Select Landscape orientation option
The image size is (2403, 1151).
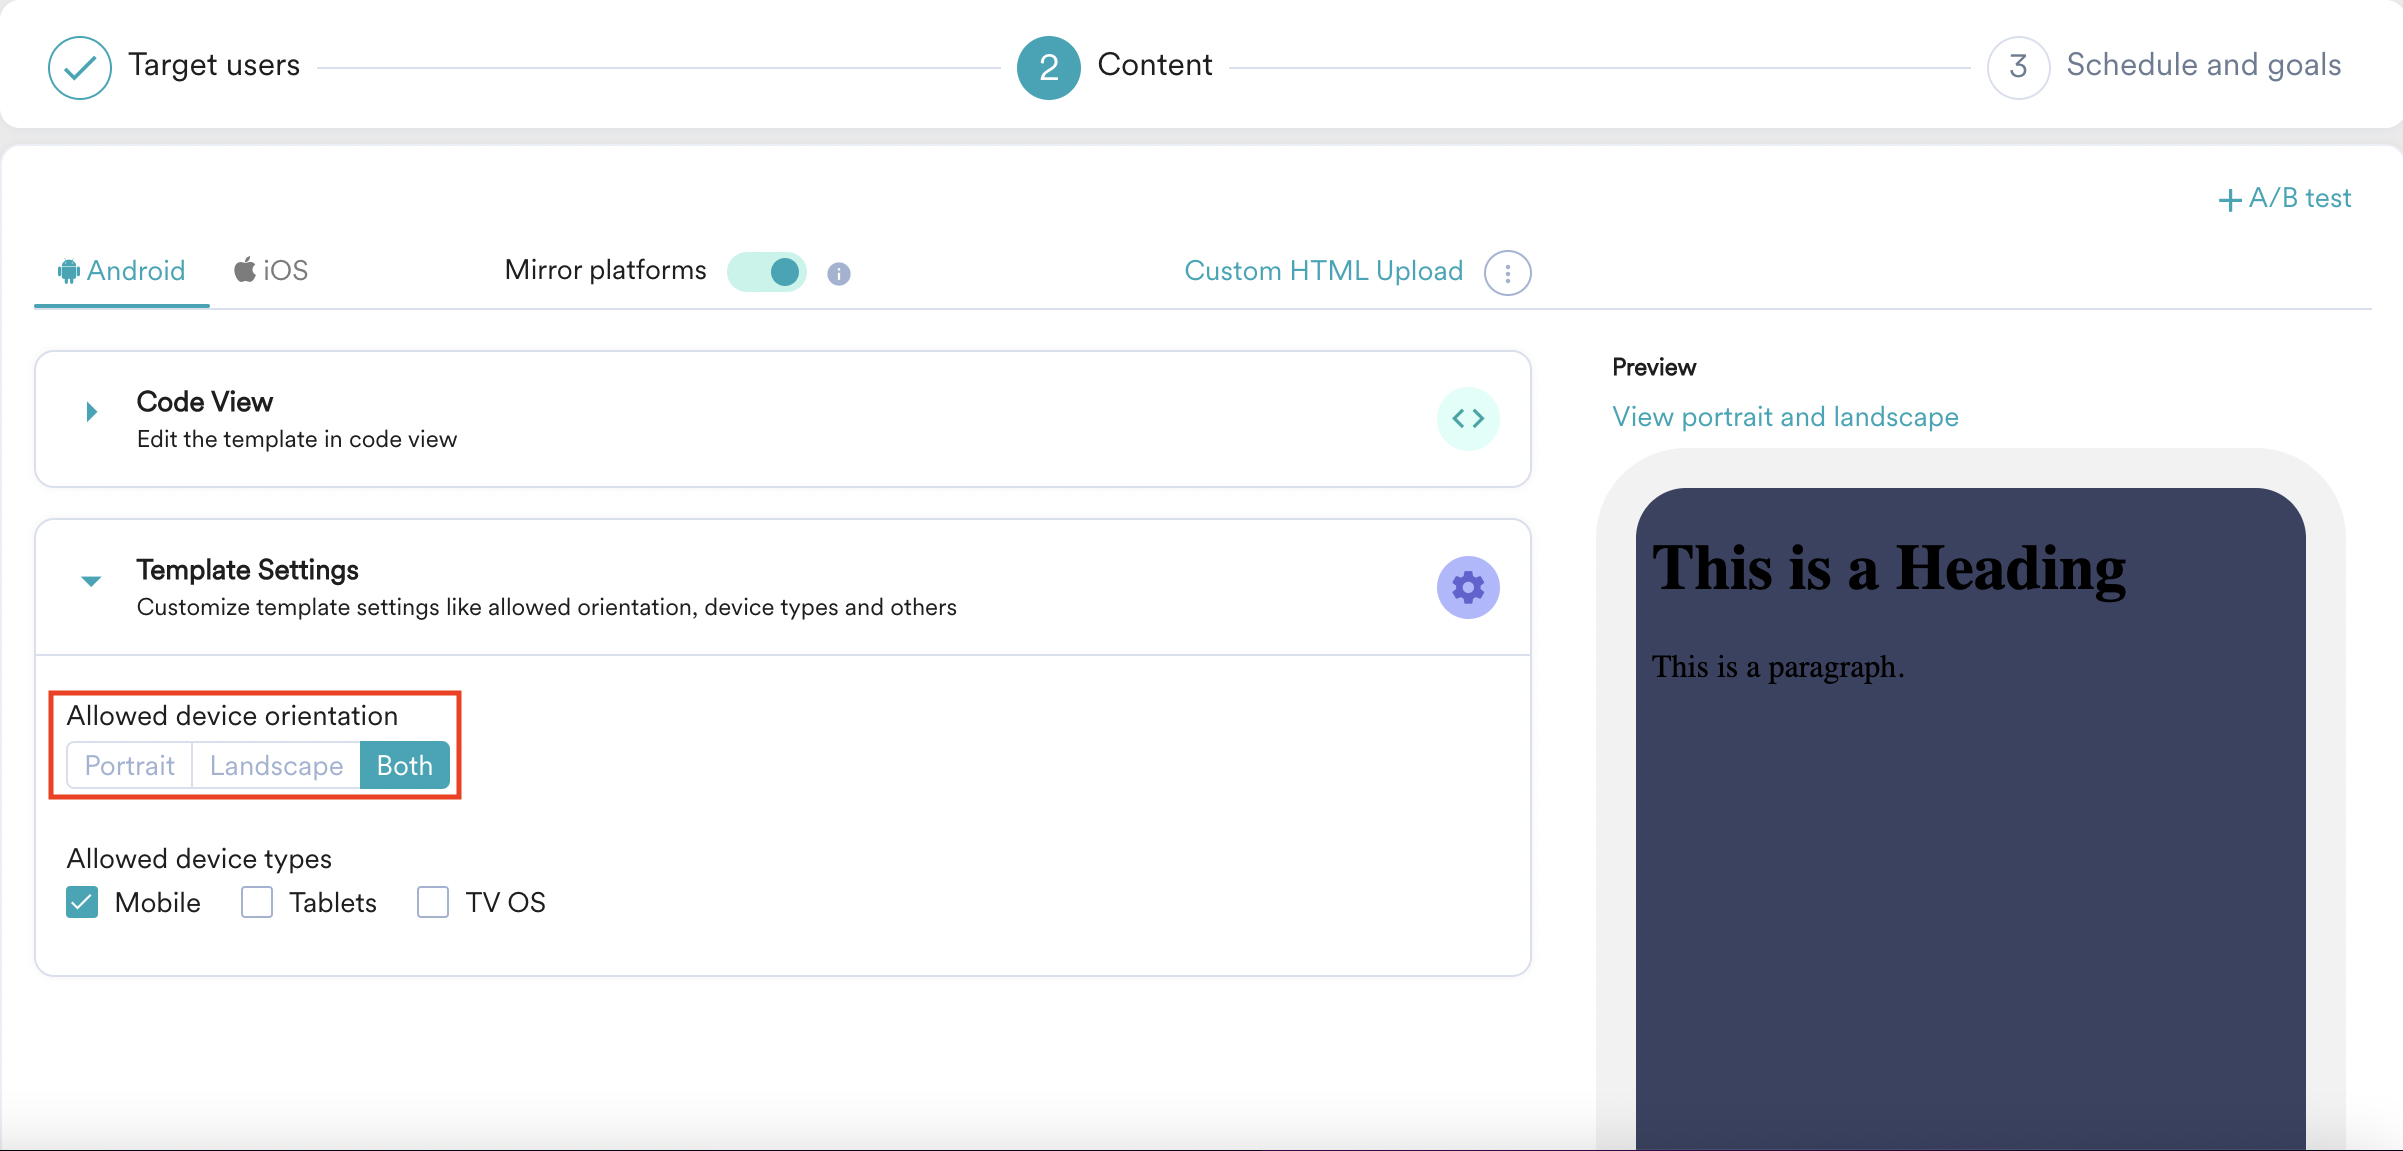coord(276,765)
